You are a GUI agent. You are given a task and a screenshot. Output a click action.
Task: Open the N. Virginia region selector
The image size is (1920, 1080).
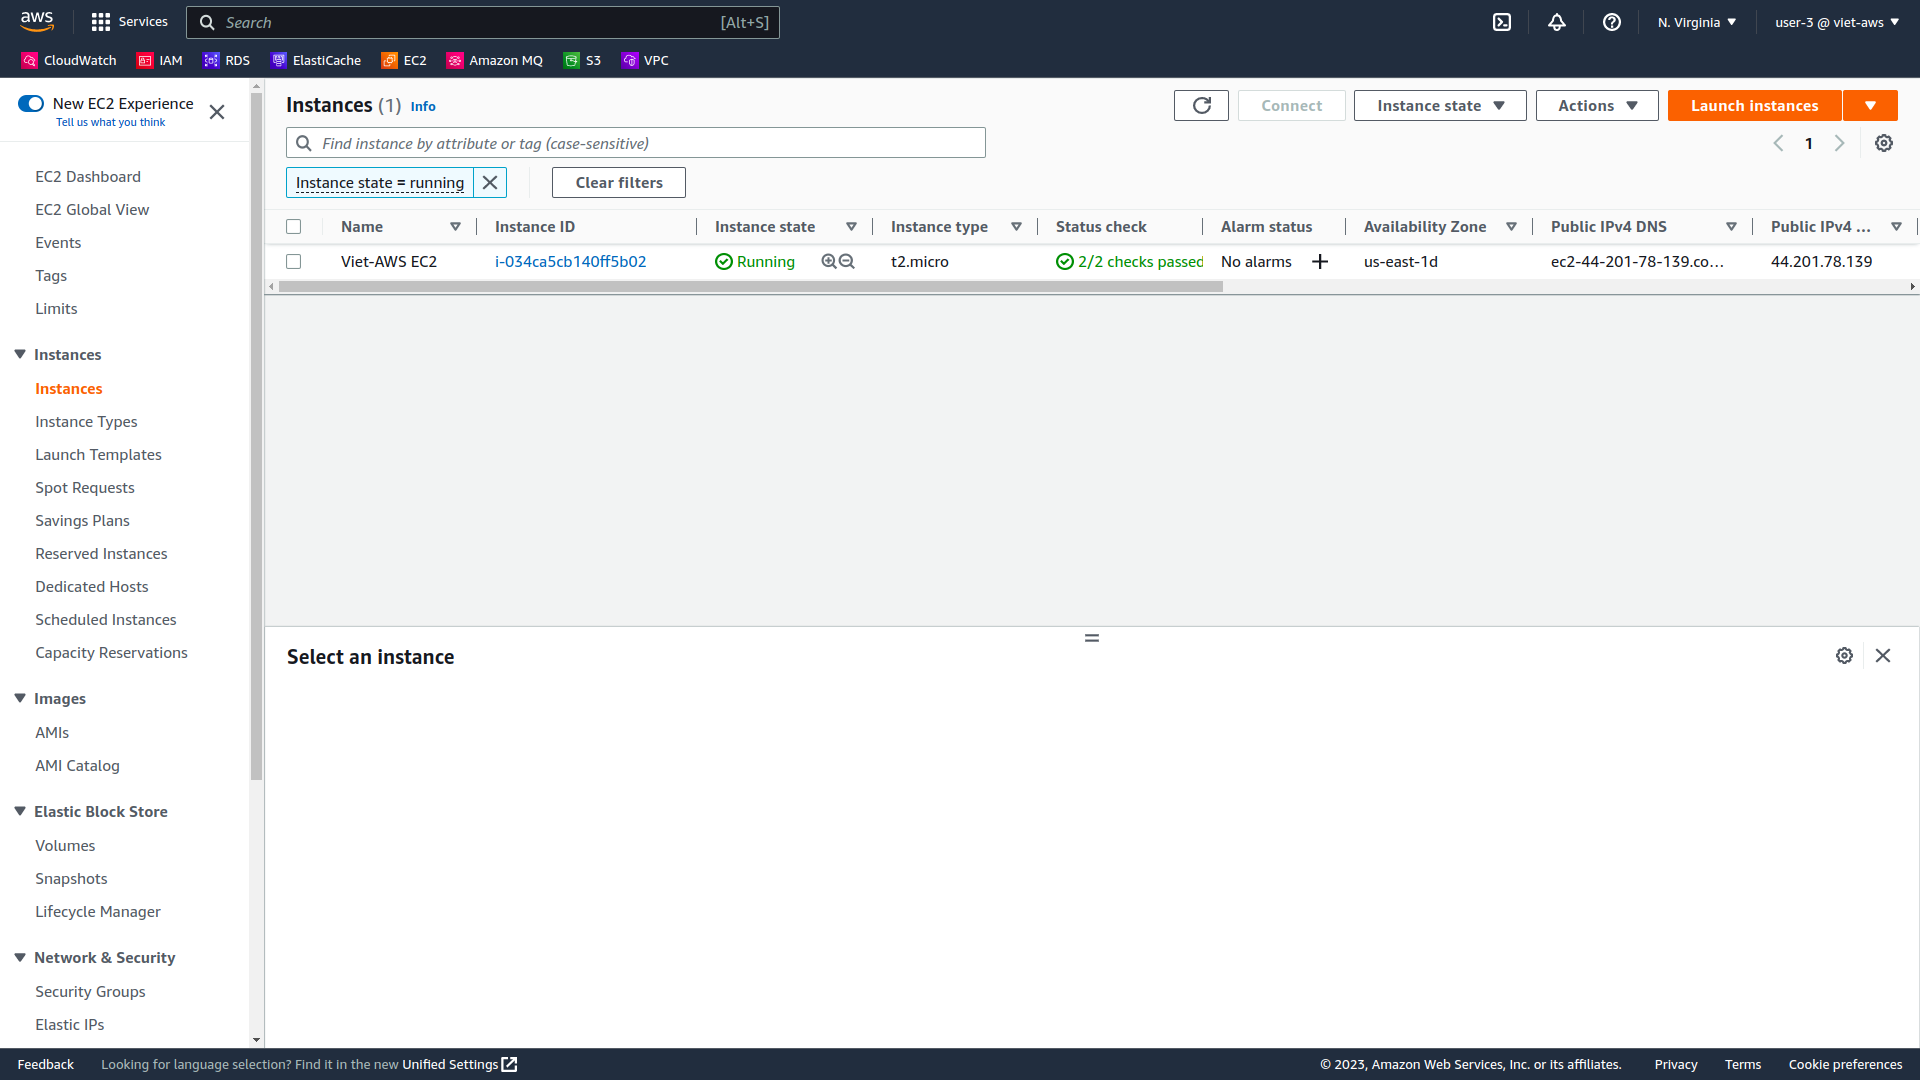coord(1697,22)
